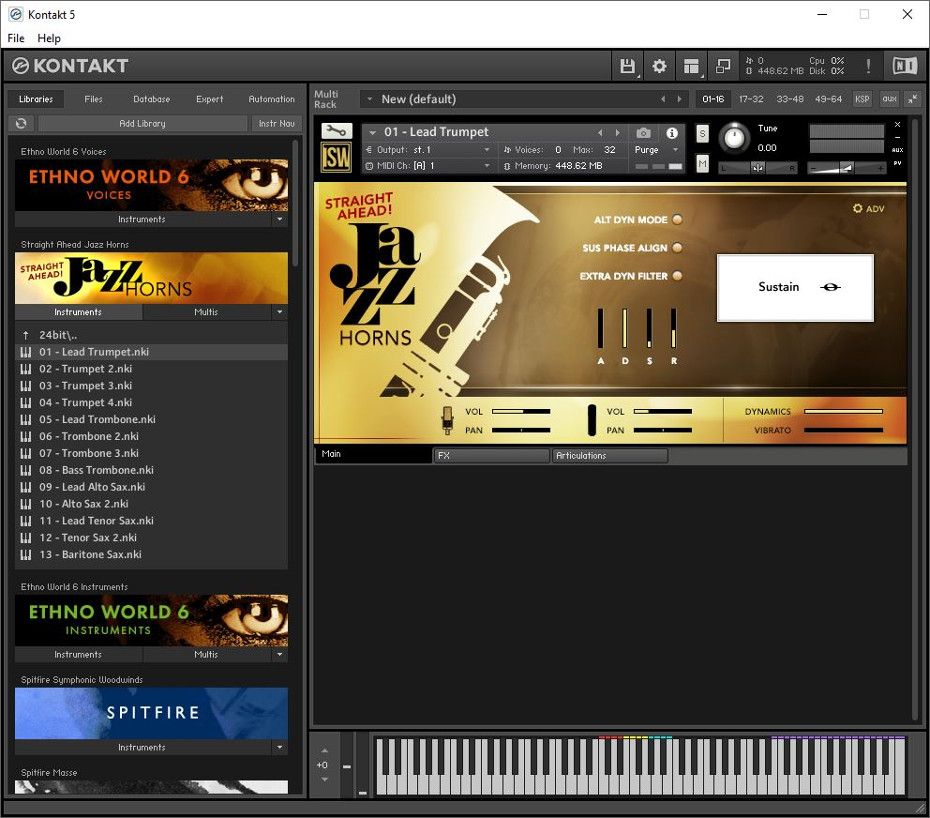Open the Help menu

(49, 38)
